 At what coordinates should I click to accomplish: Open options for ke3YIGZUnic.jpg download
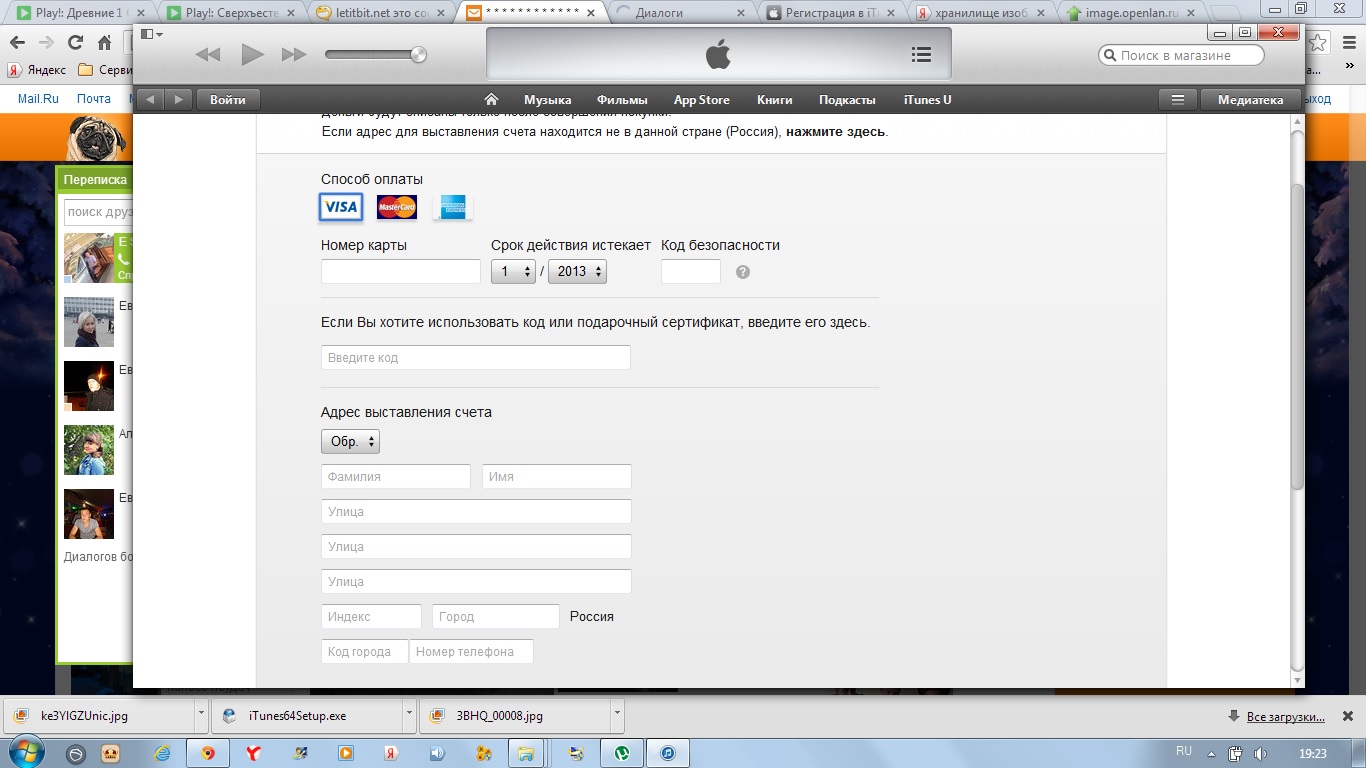coord(202,716)
